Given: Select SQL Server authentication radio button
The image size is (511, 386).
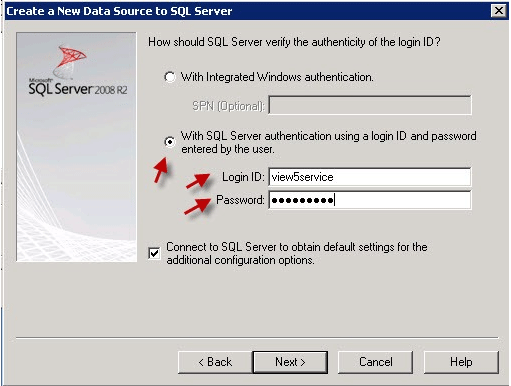Looking at the screenshot, I should click(x=170, y=142).
